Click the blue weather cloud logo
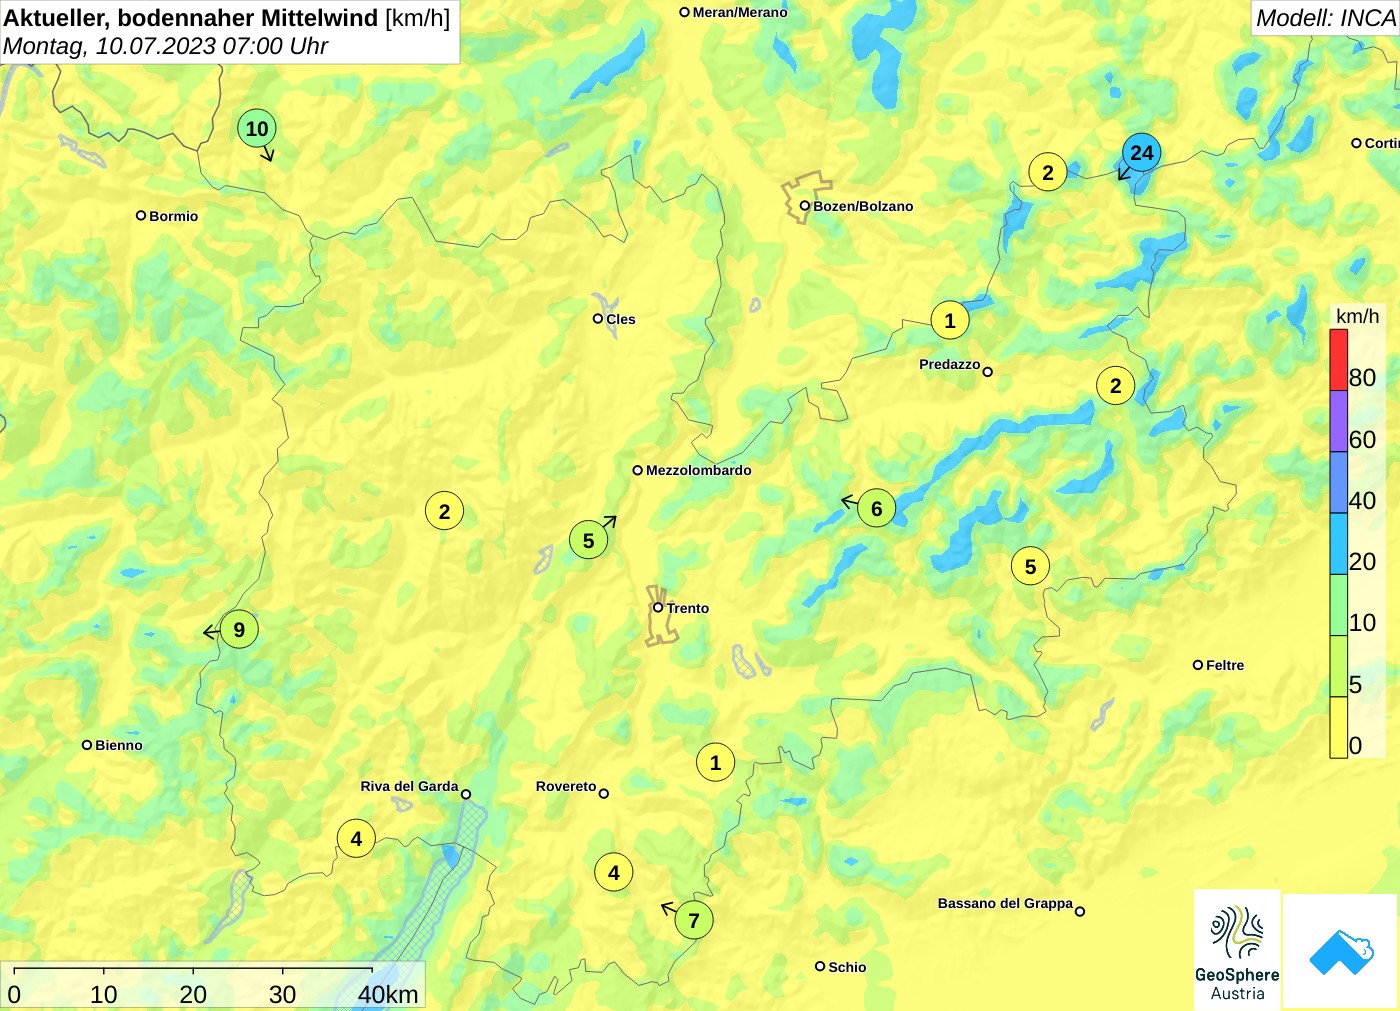The image size is (1400, 1011). (1341, 951)
